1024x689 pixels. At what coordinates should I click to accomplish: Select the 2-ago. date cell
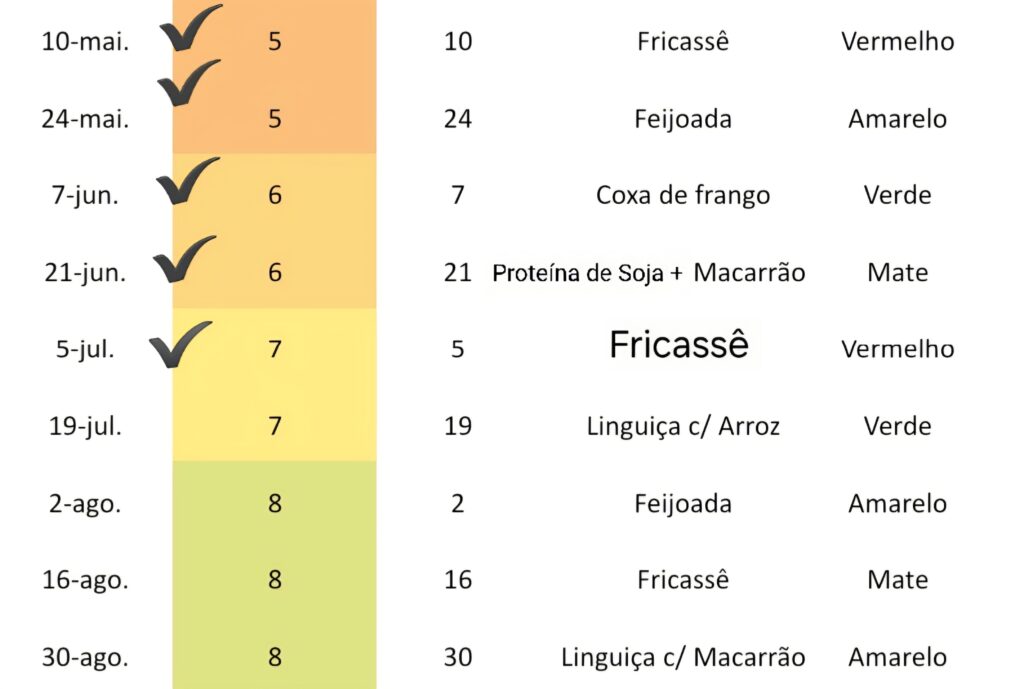85,504
